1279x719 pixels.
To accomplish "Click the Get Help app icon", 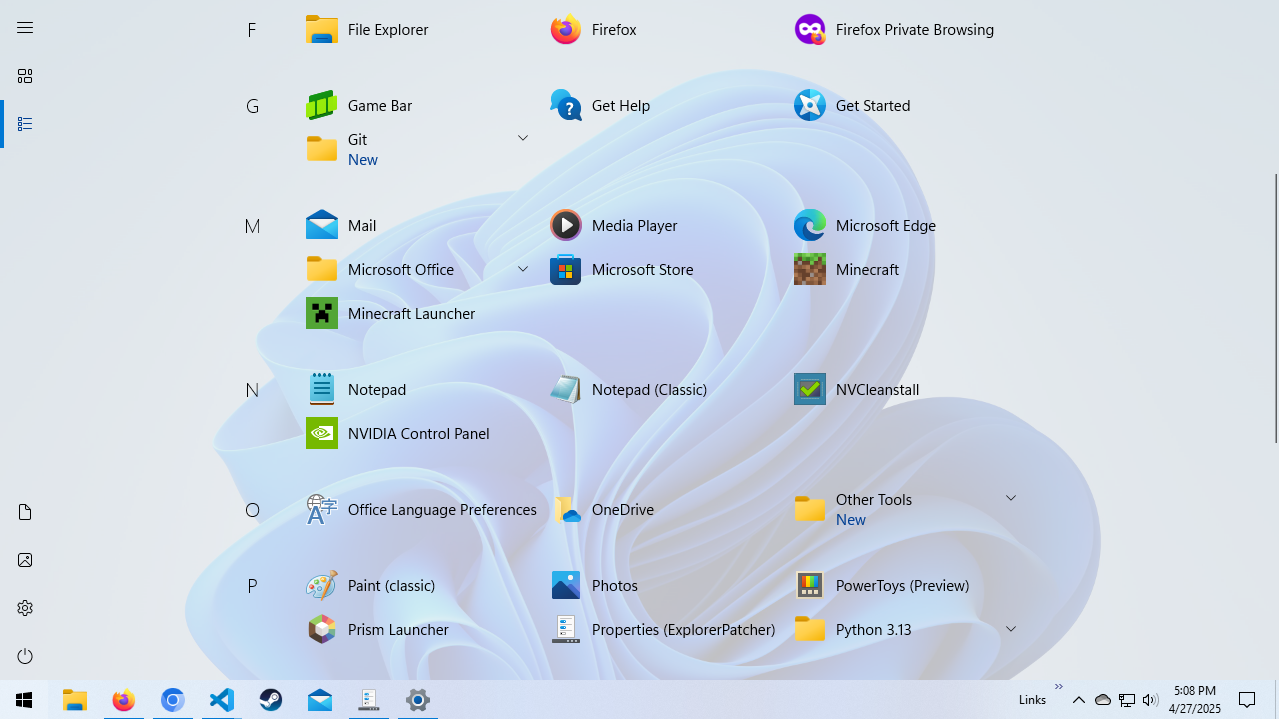I will pyautogui.click(x=566, y=105).
